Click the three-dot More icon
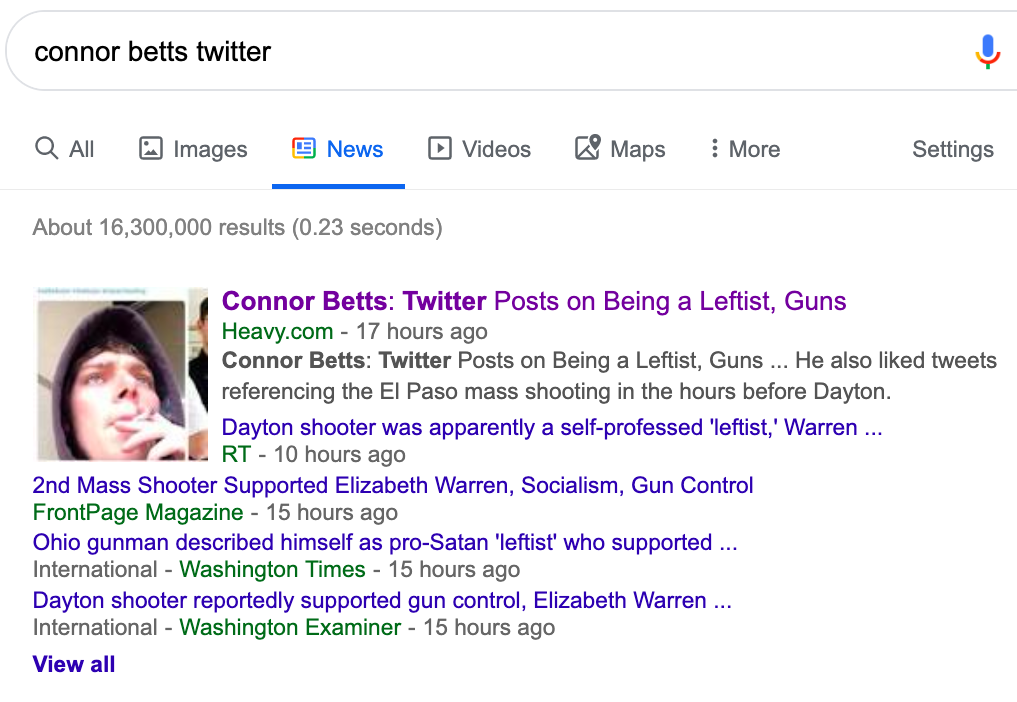The width and height of the screenshot is (1017, 702). tap(714, 149)
